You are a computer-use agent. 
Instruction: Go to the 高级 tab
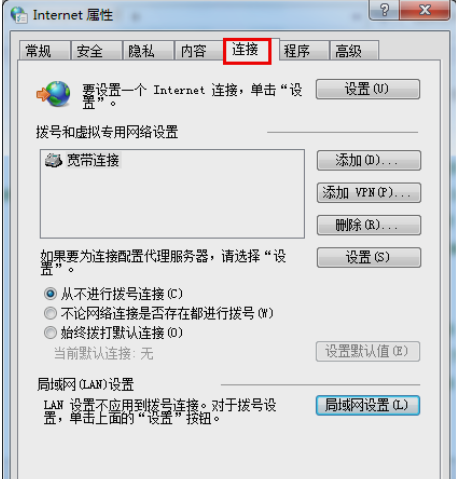pos(354,51)
